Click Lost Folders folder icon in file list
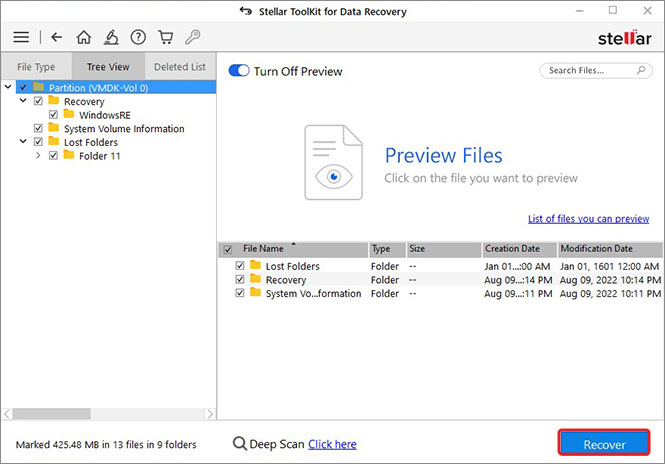Image resolution: width=665 pixels, height=464 pixels. pyautogui.click(x=255, y=266)
